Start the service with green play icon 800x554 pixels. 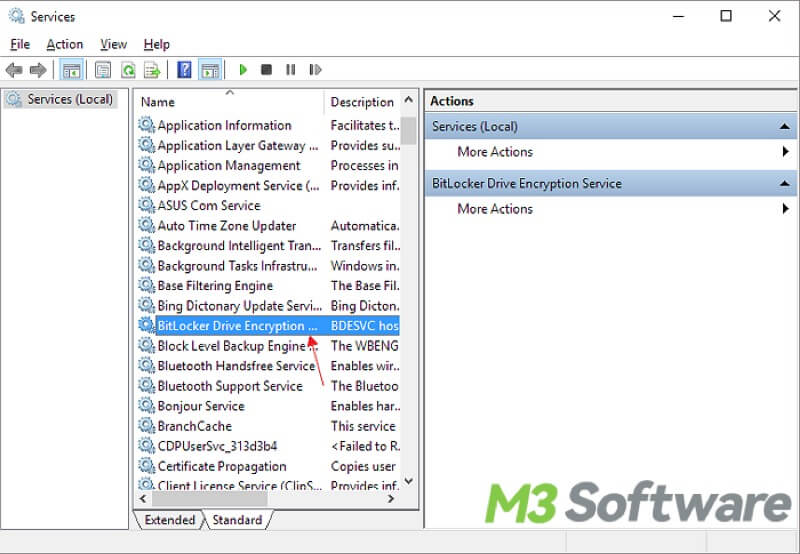click(243, 69)
